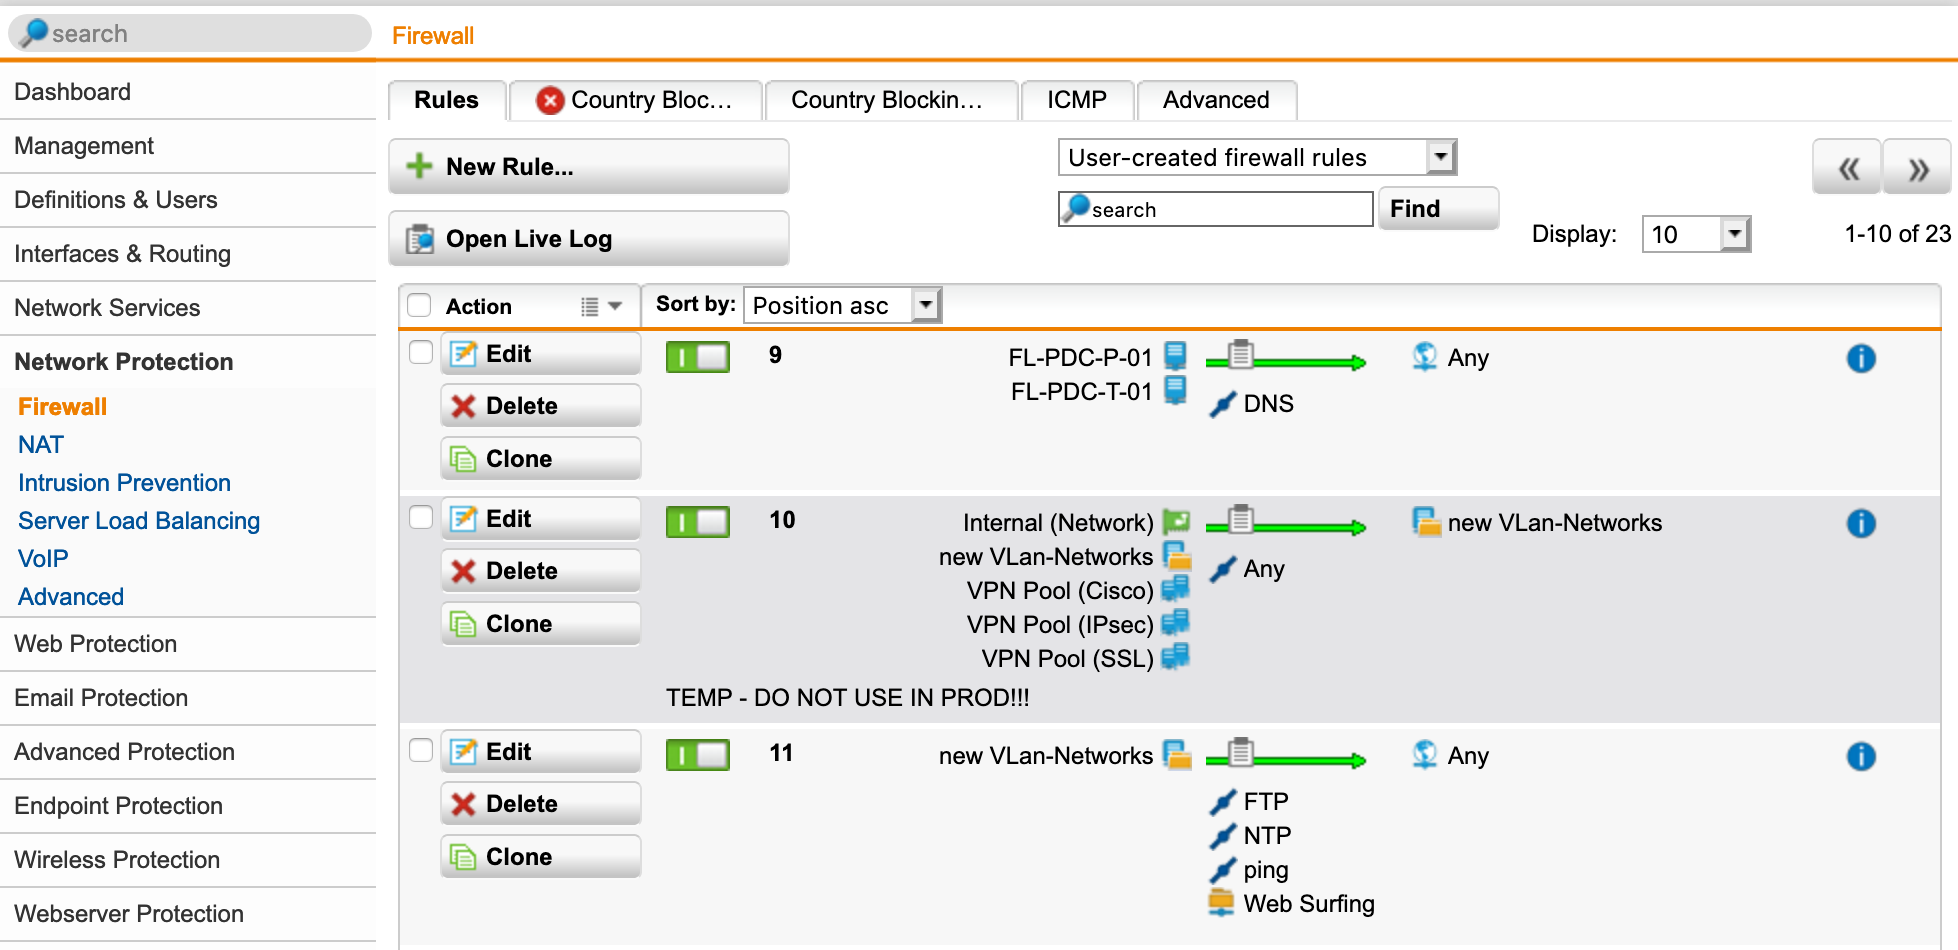Open Live Log
The height and width of the screenshot is (950, 1958).
(x=588, y=239)
